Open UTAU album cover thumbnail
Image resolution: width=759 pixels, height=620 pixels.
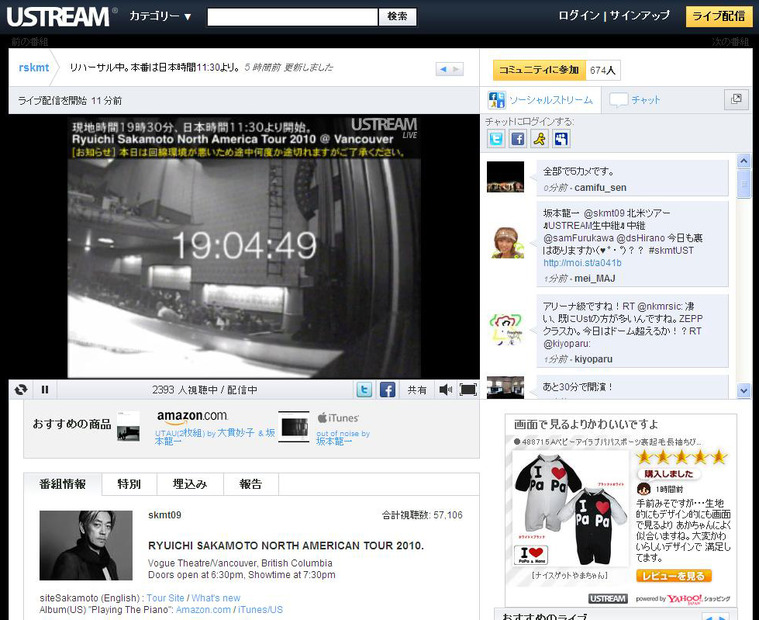pyautogui.click(x=128, y=426)
